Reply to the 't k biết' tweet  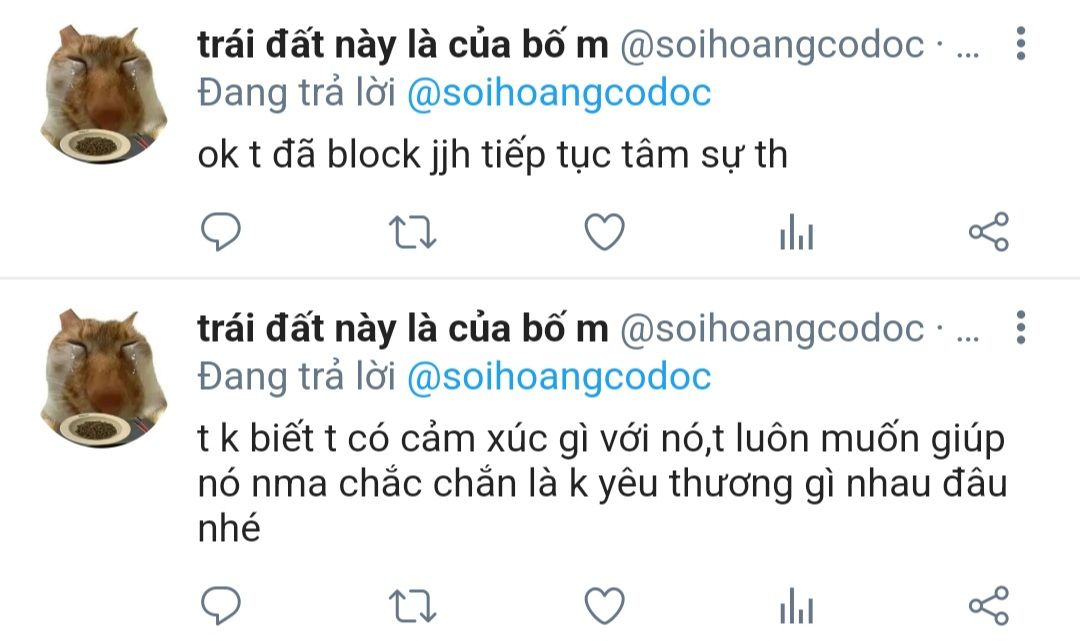point(220,605)
